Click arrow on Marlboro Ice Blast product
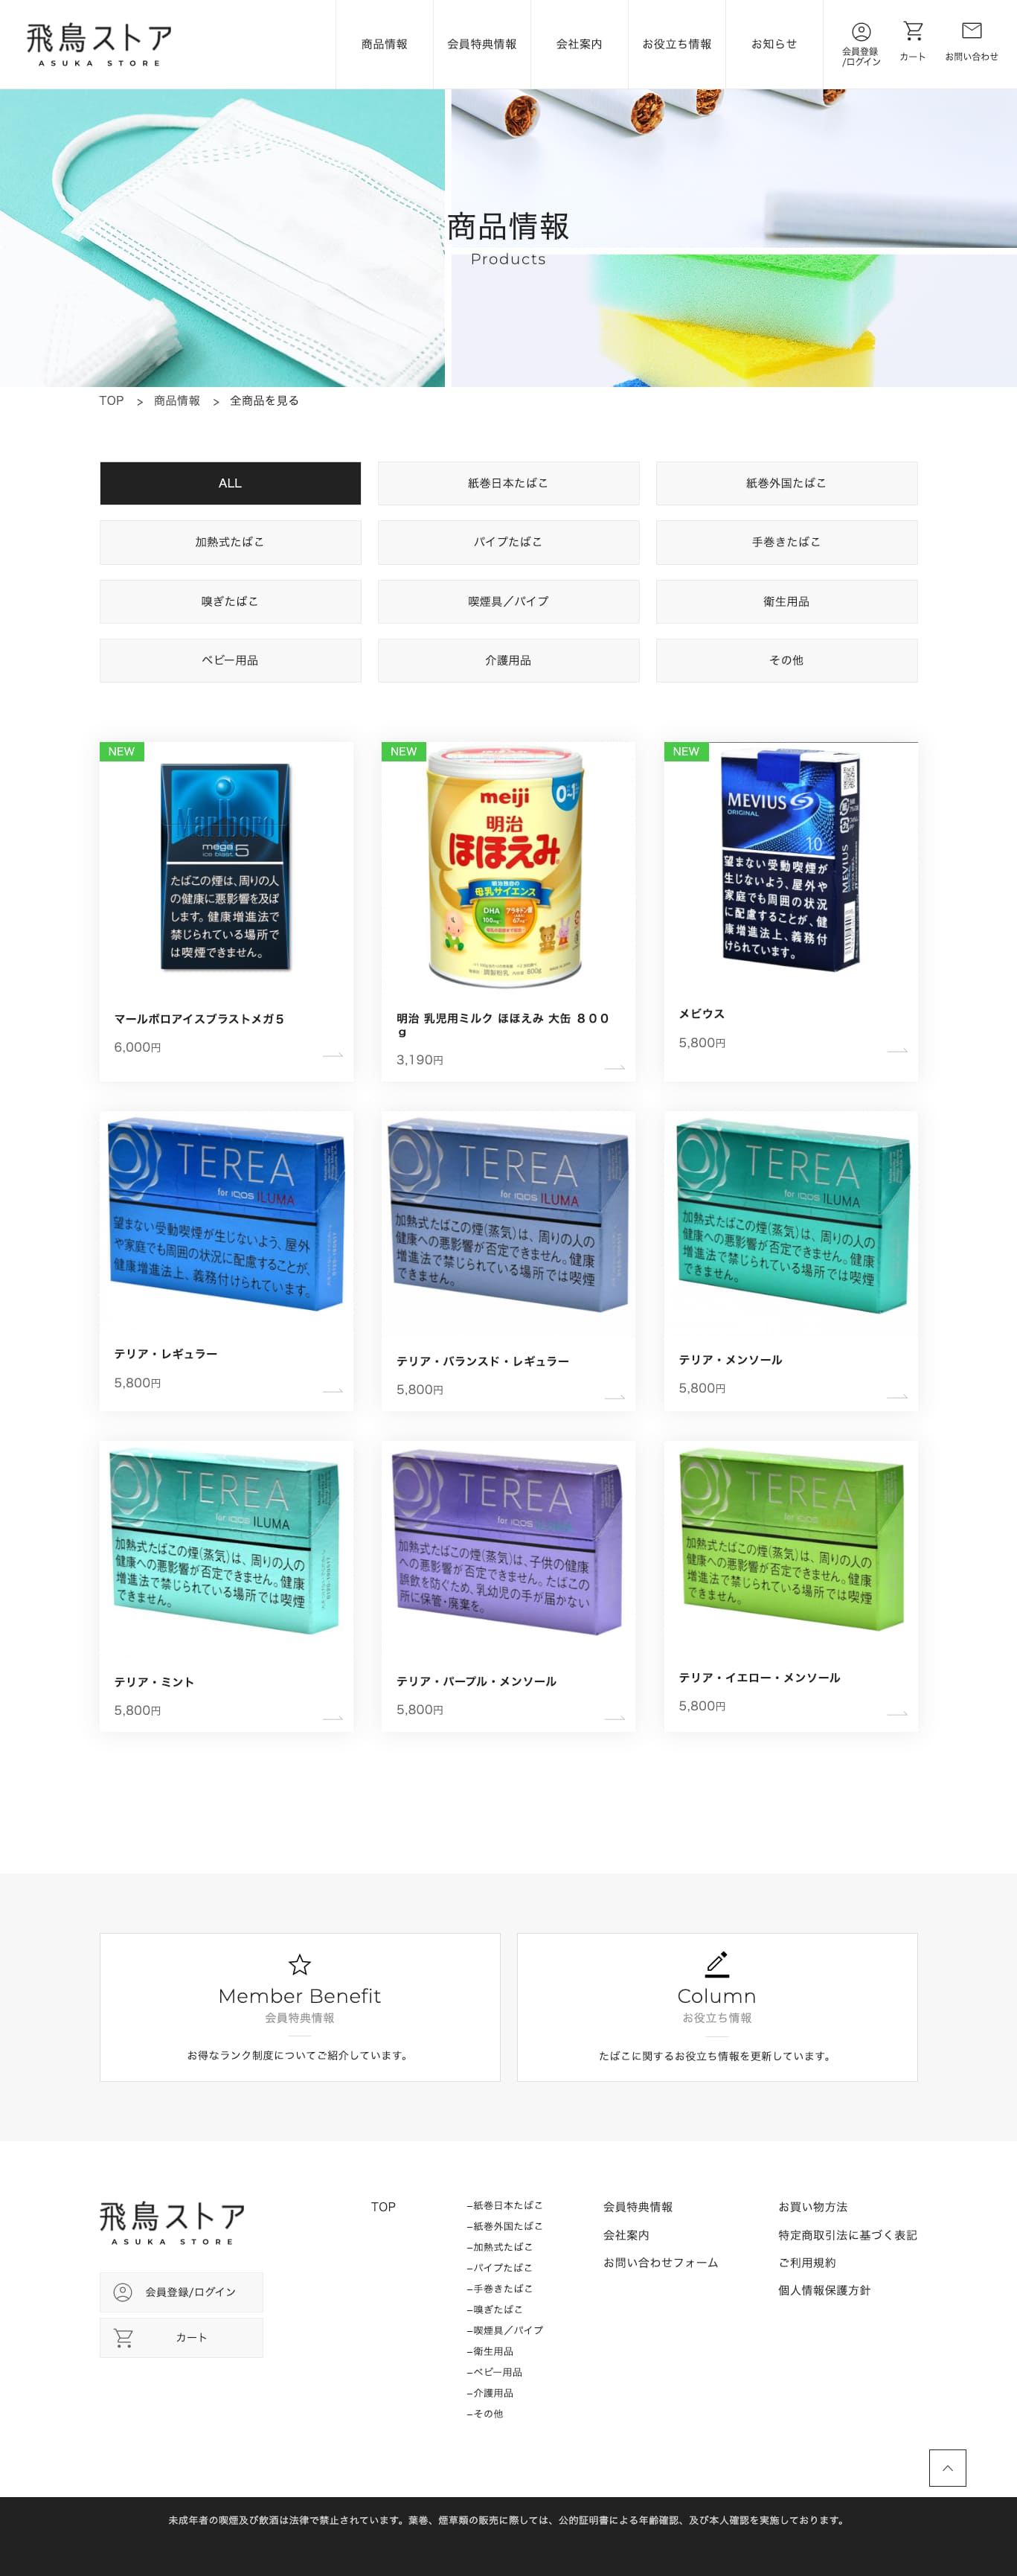The width and height of the screenshot is (1017, 2576). 333,1055
